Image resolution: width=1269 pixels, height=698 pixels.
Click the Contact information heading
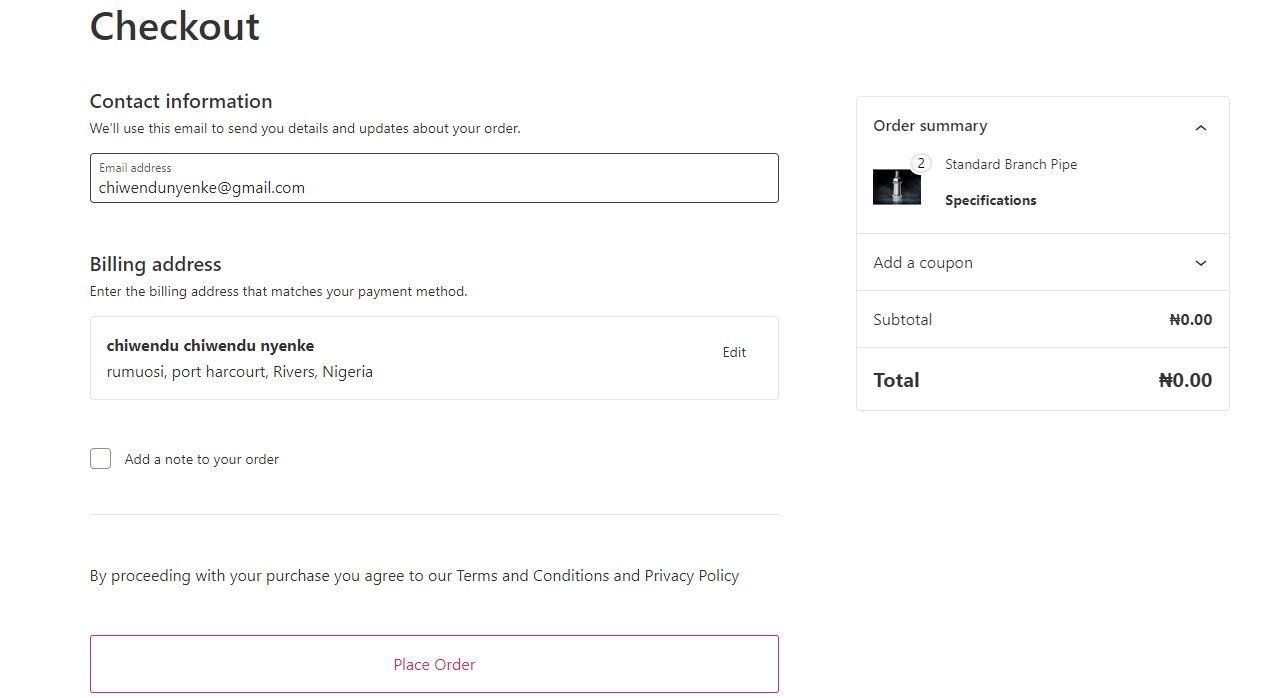(181, 101)
